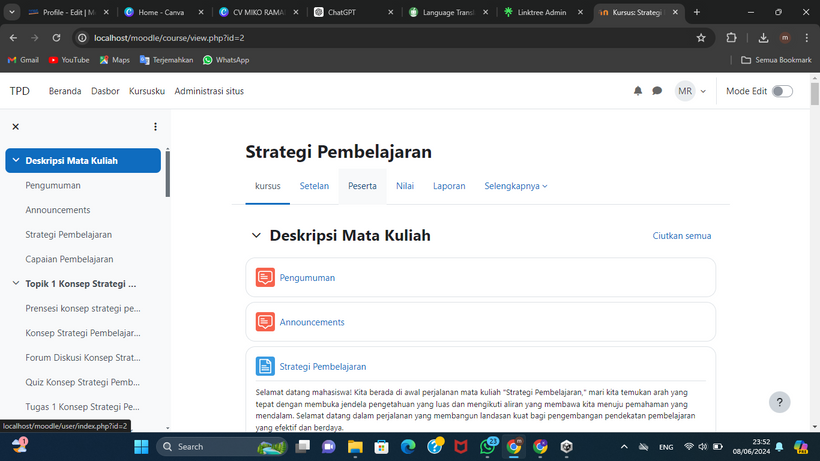
Task: Click the Pengumuman forum activity icon
Action: point(265,278)
